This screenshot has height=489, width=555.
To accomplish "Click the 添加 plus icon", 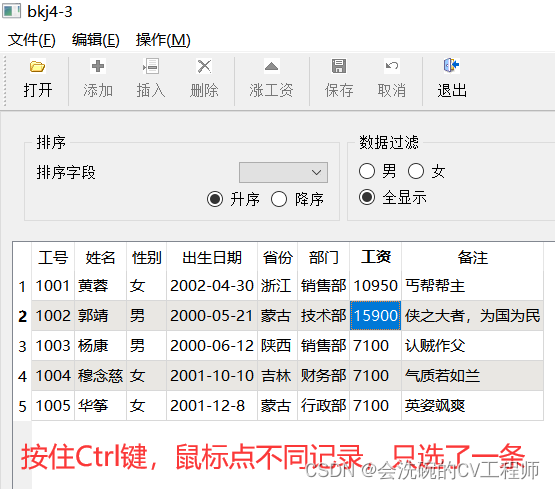I will coord(98,66).
